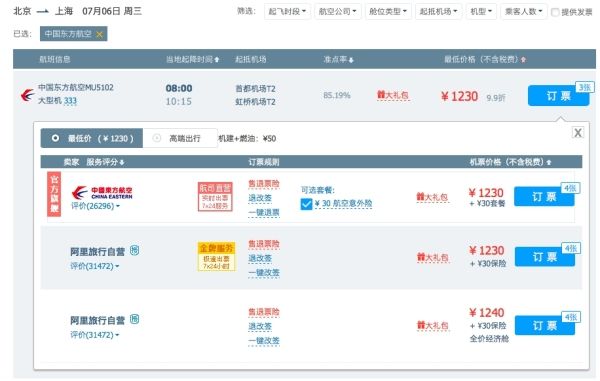Open the 机型 filter dropdown
600x381 pixels.
481,11
